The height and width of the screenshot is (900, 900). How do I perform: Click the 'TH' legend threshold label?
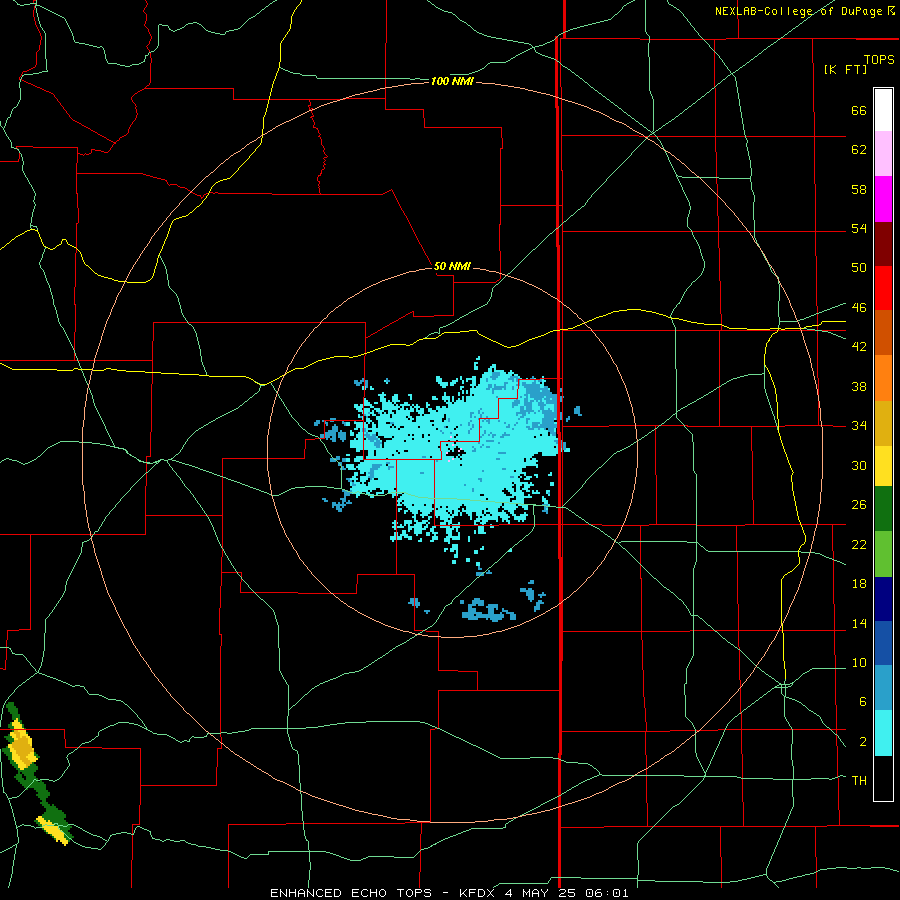click(x=859, y=781)
